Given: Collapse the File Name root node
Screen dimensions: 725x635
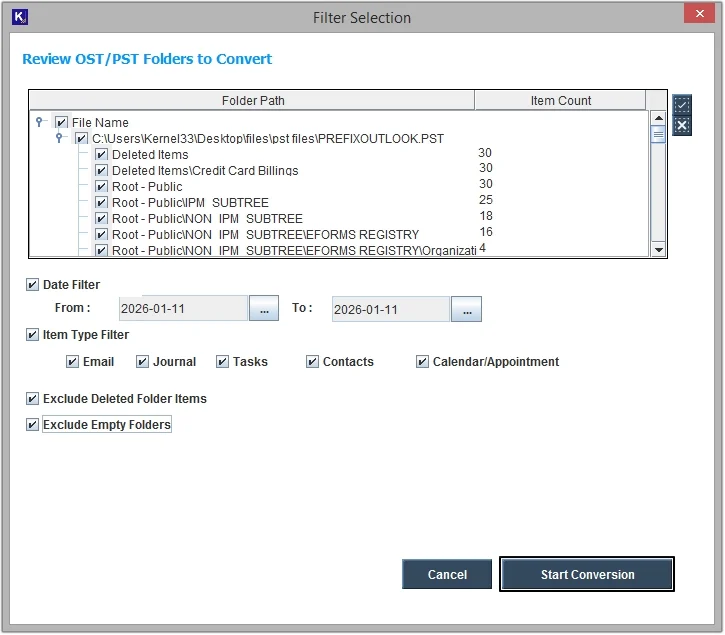Looking at the screenshot, I should tap(40, 121).
